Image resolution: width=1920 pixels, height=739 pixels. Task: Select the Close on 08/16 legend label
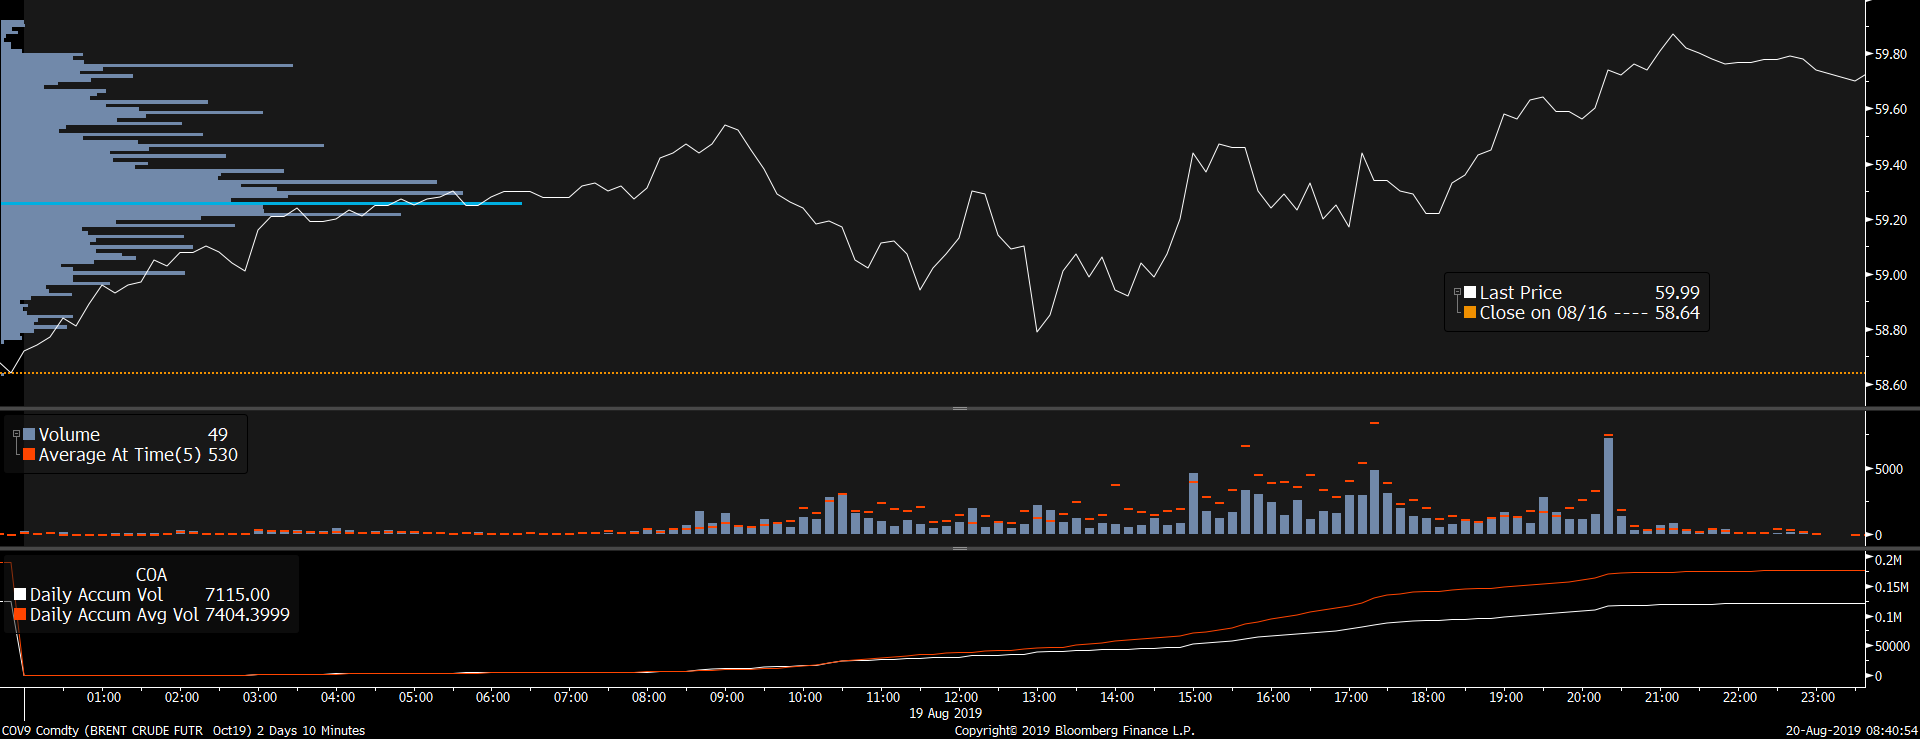(1542, 313)
